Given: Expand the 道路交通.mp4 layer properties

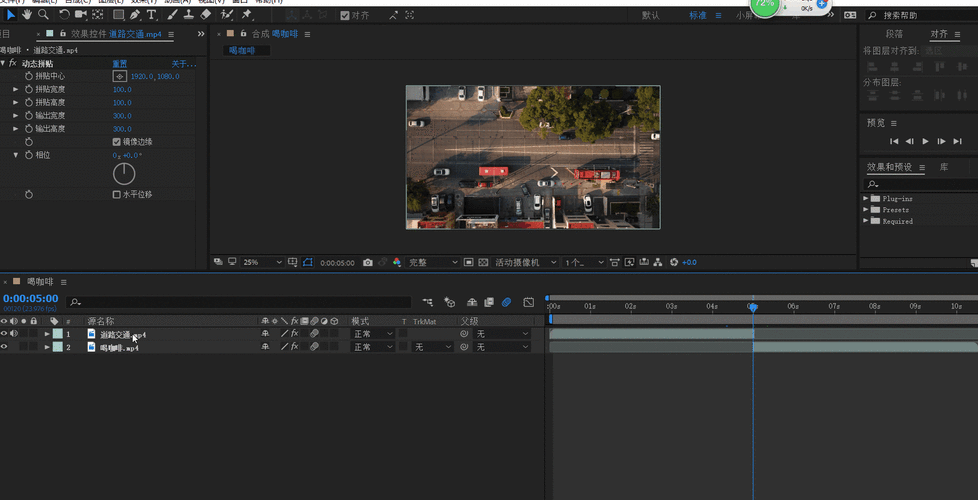Looking at the screenshot, I should [47, 334].
